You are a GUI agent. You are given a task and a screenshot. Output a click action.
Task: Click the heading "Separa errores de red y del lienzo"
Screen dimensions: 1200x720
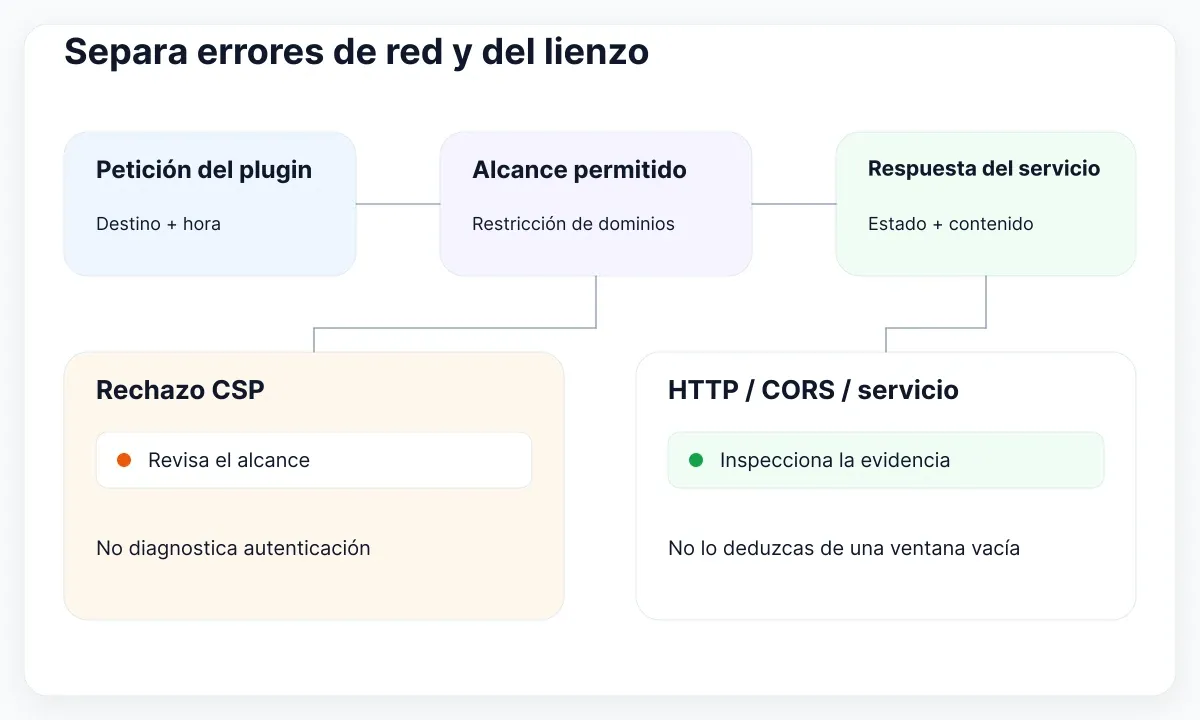pos(356,52)
